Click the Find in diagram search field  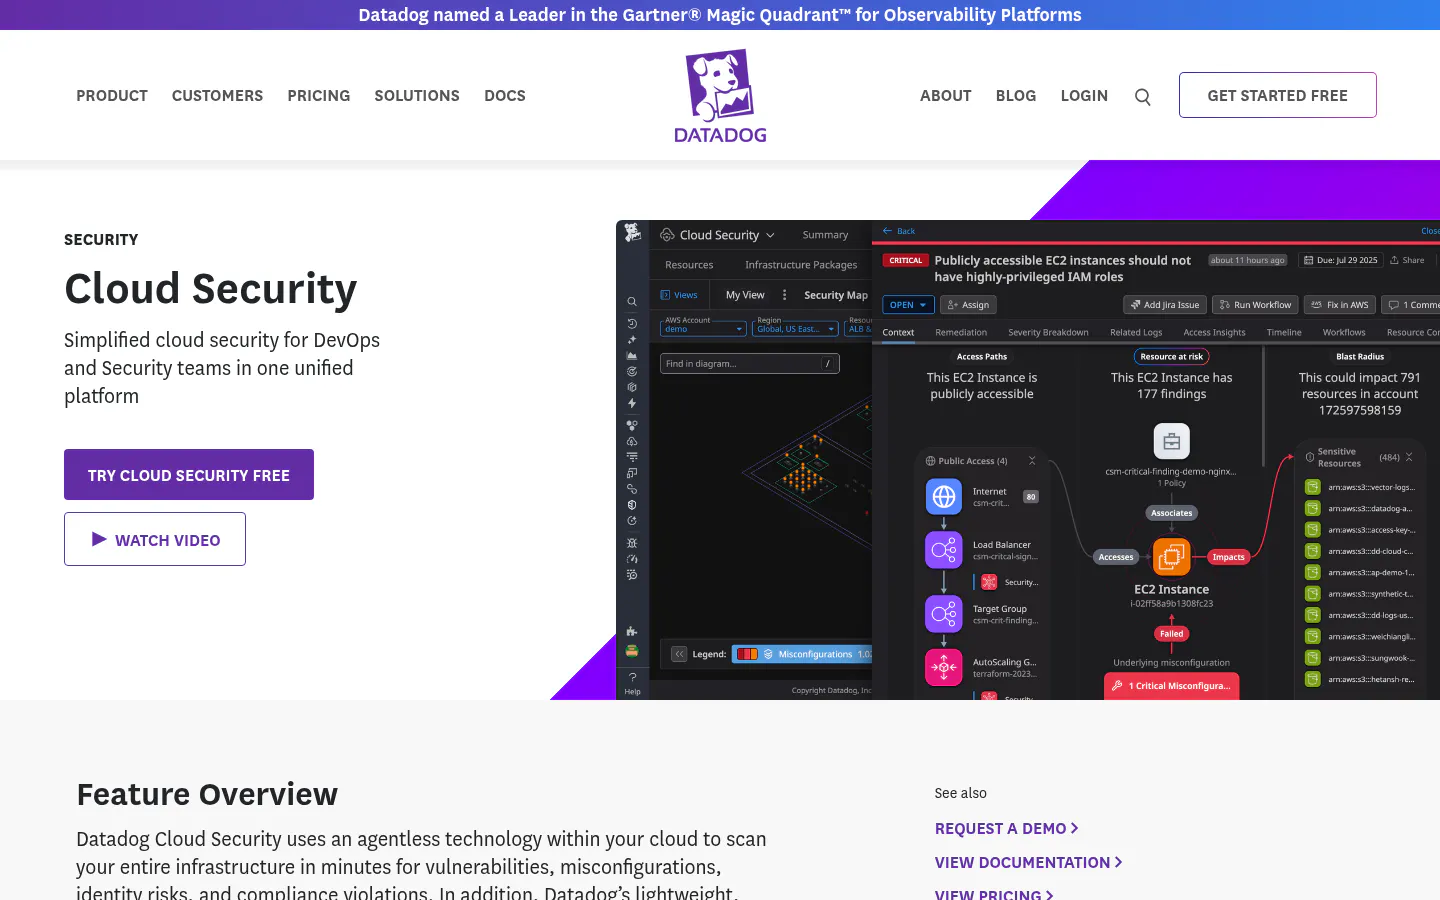(749, 364)
